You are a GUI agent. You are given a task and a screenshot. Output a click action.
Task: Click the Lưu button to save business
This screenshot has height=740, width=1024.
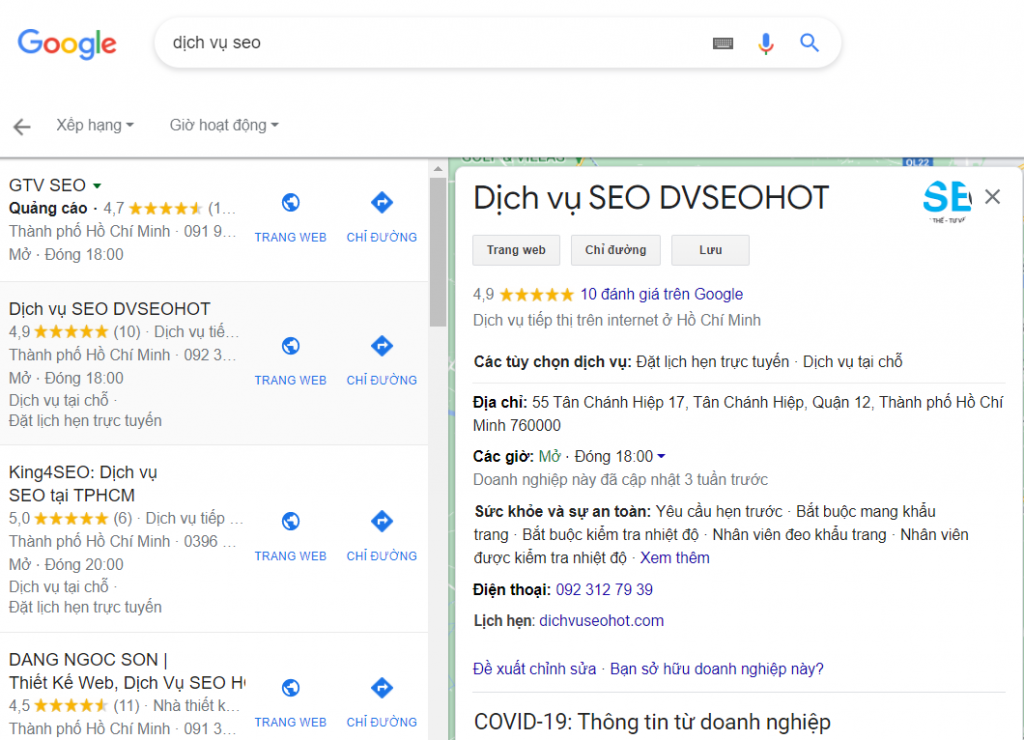[710, 250]
